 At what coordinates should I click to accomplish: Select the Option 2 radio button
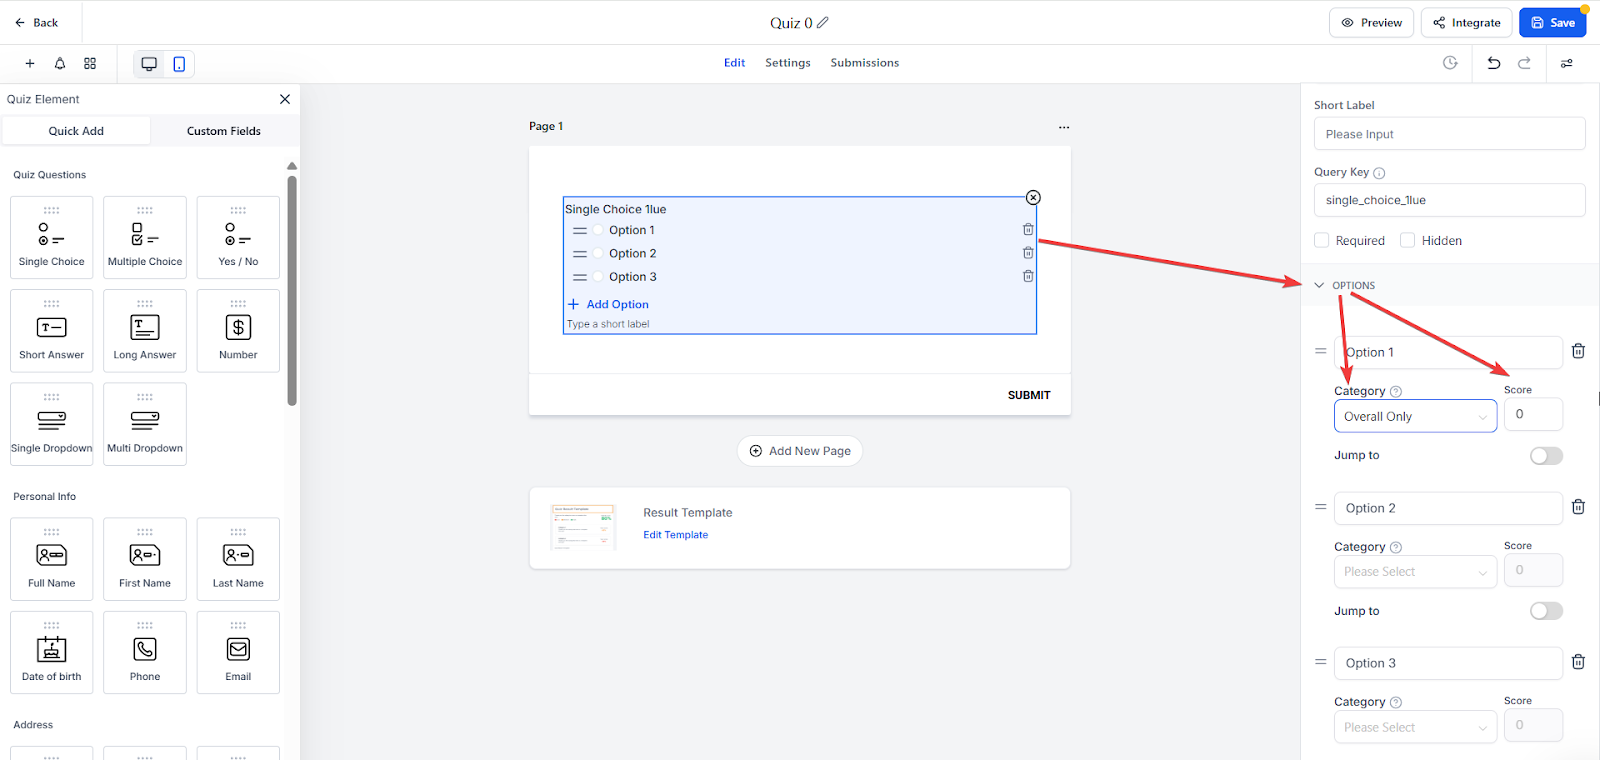[x=598, y=254]
